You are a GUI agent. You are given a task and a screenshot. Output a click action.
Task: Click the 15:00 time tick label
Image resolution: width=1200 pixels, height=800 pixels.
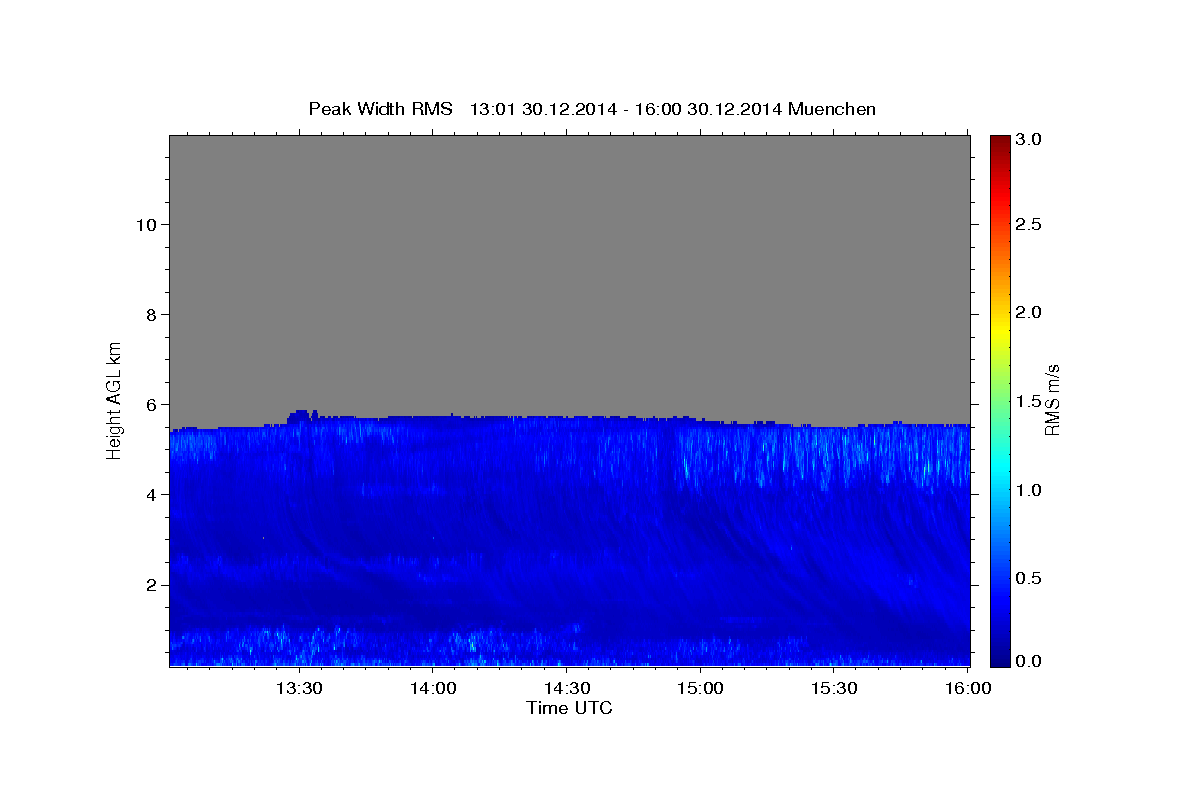[x=701, y=689]
